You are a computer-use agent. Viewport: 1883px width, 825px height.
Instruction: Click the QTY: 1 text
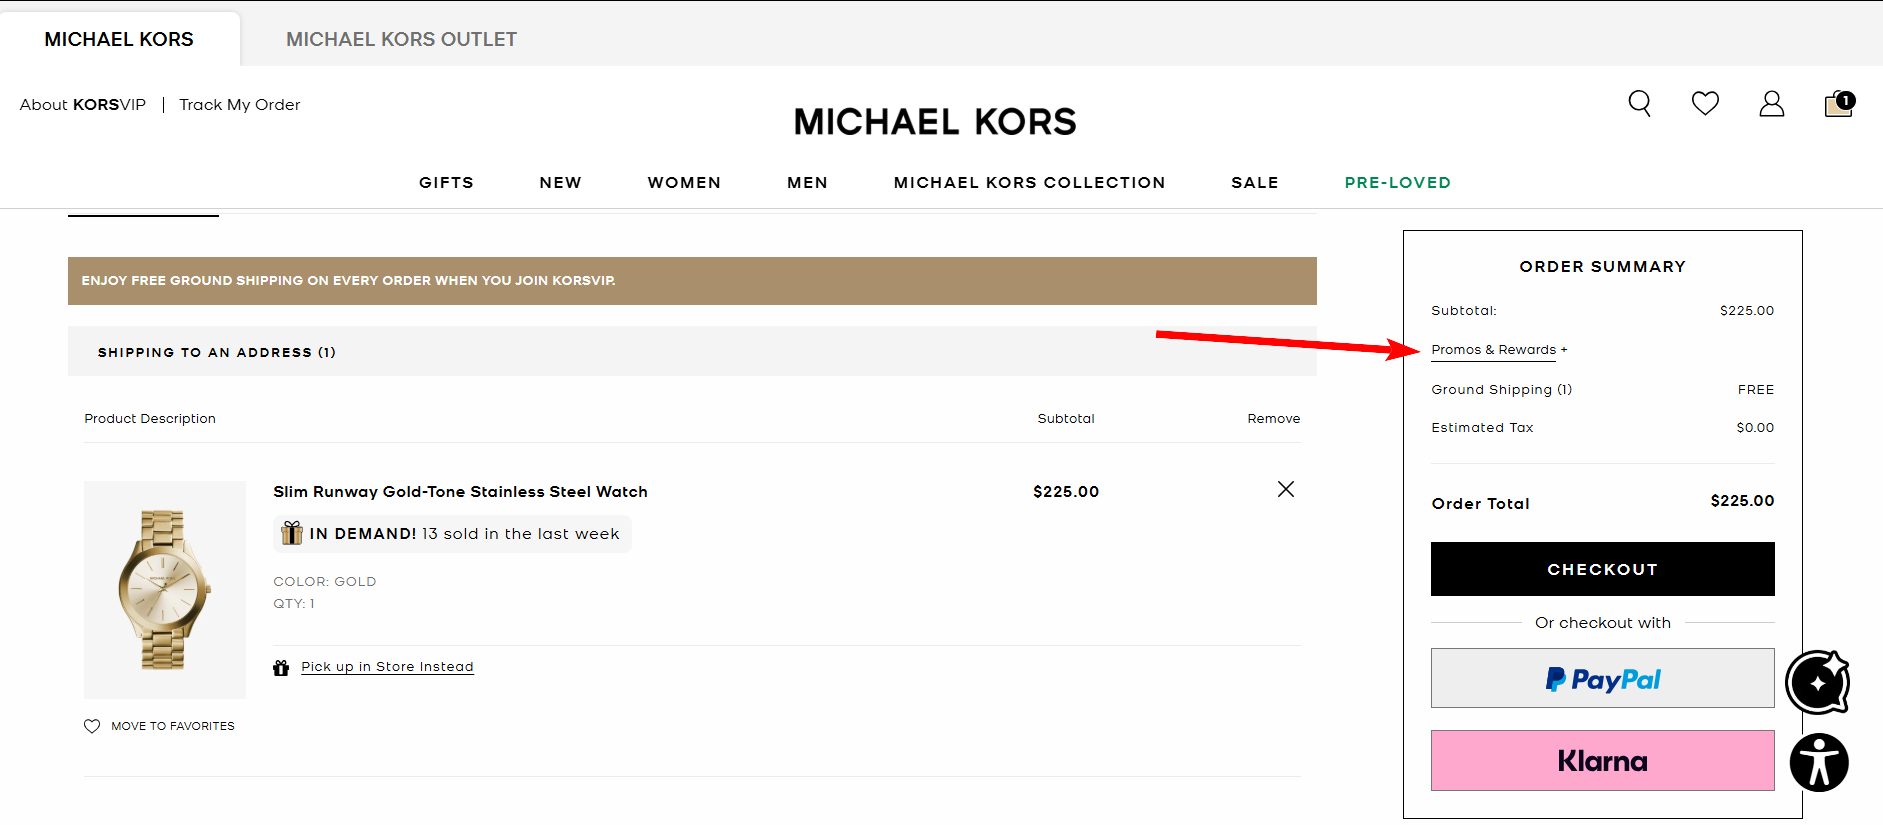click(294, 604)
